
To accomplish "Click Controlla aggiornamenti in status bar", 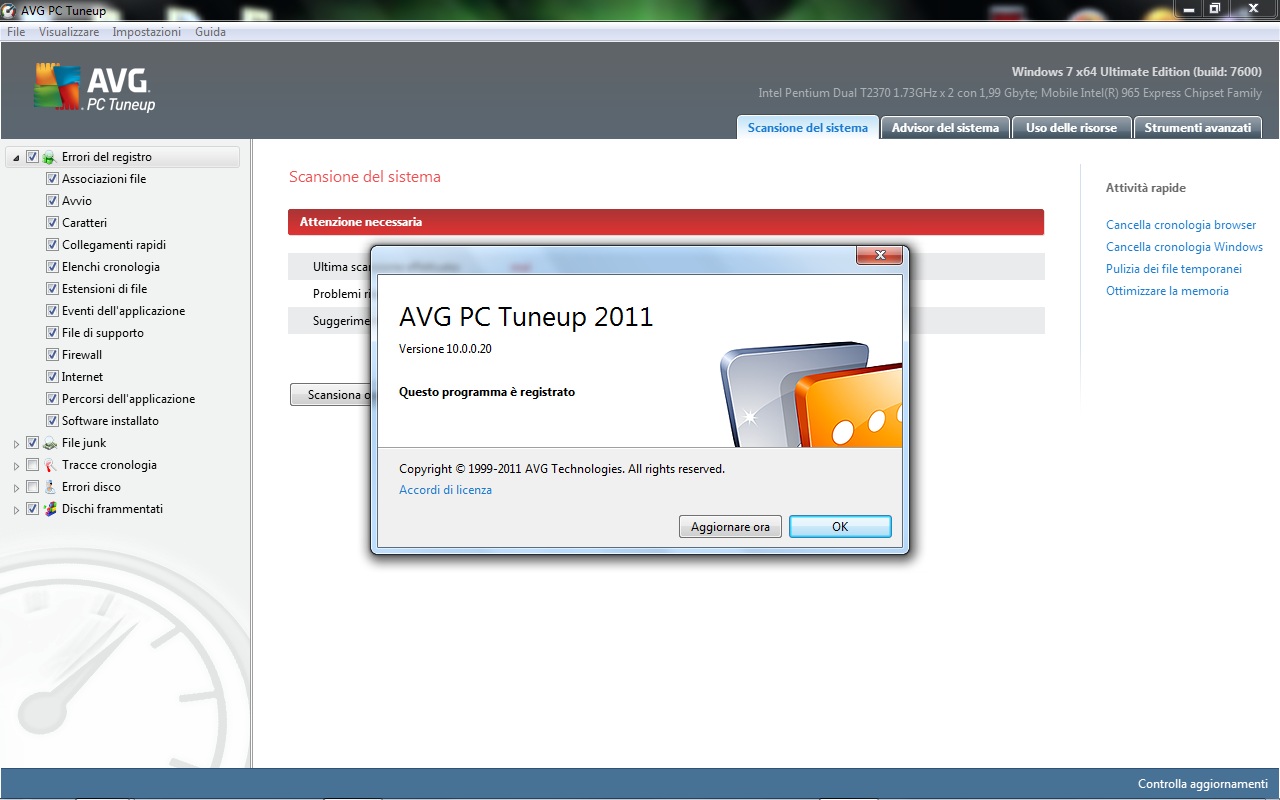I will 1203,784.
